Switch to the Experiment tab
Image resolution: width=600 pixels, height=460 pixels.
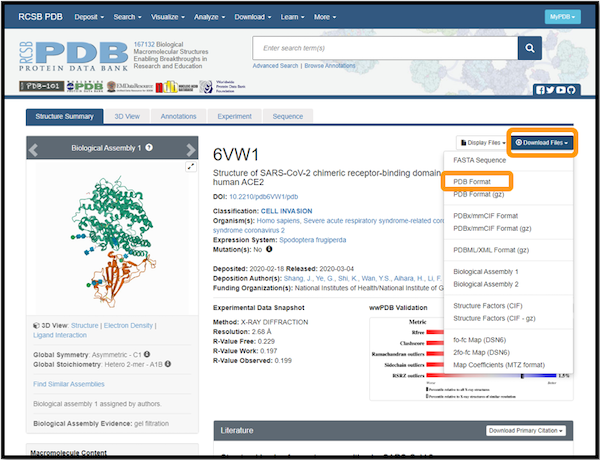click(x=235, y=116)
